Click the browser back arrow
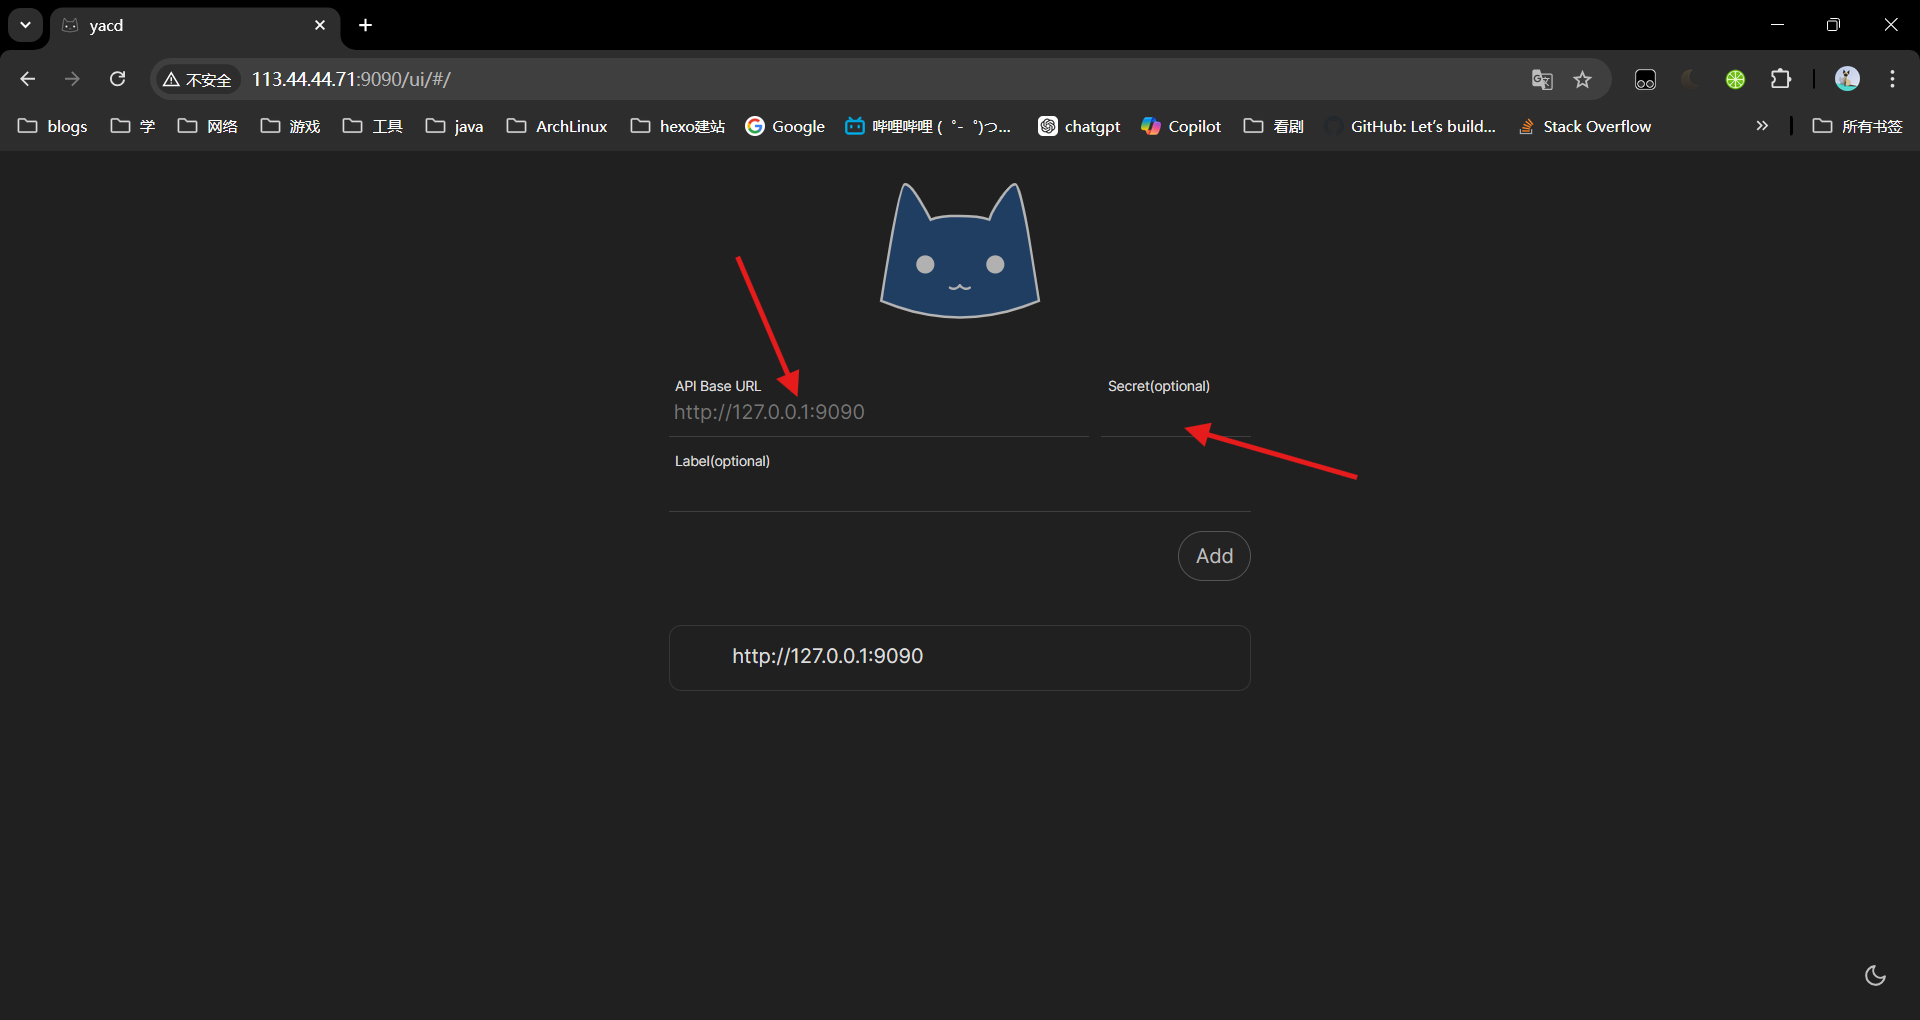Viewport: 1920px width, 1020px height. coord(27,79)
